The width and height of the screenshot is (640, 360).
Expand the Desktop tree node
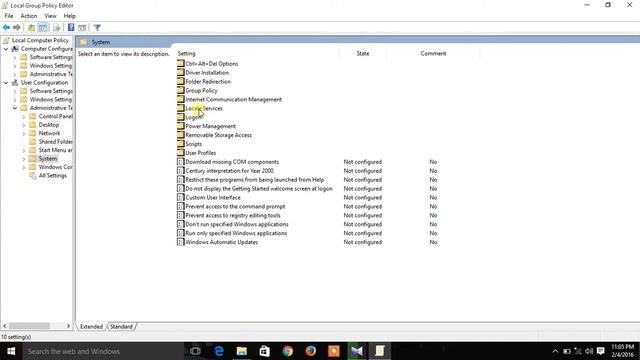[x=24, y=125]
